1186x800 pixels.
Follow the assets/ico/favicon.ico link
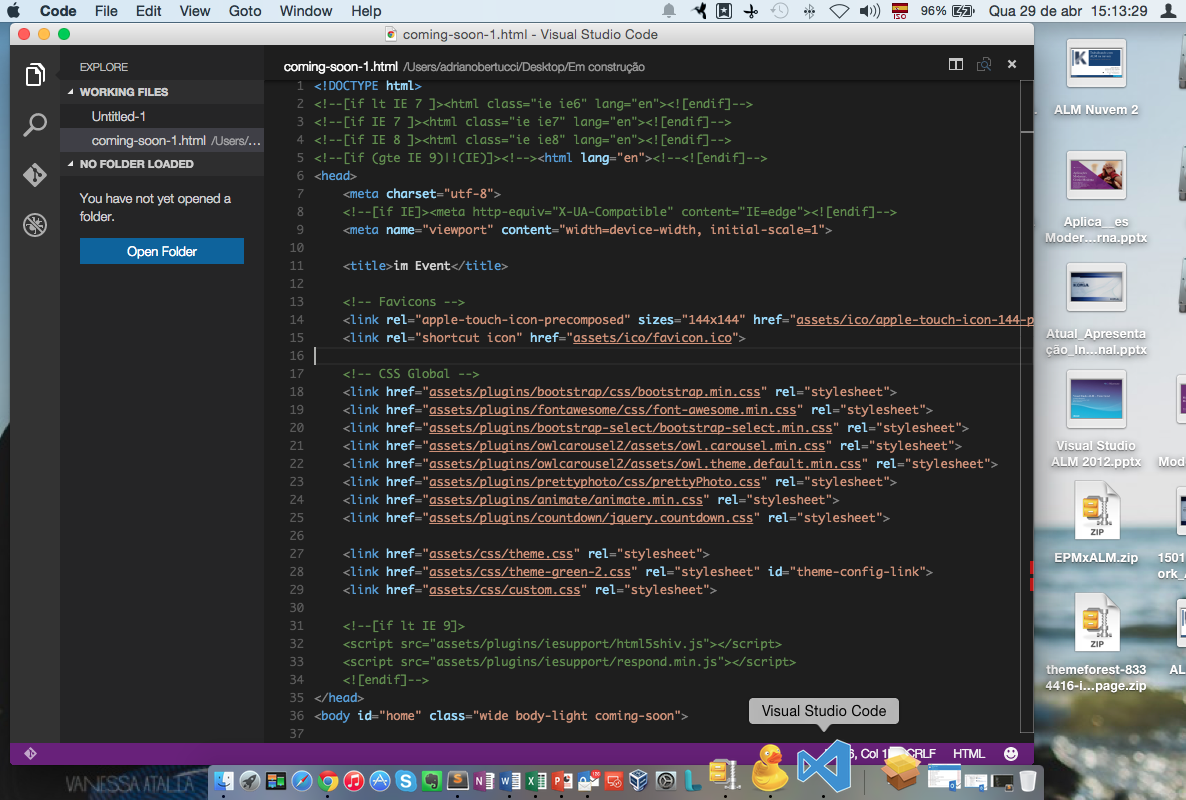(x=652, y=338)
